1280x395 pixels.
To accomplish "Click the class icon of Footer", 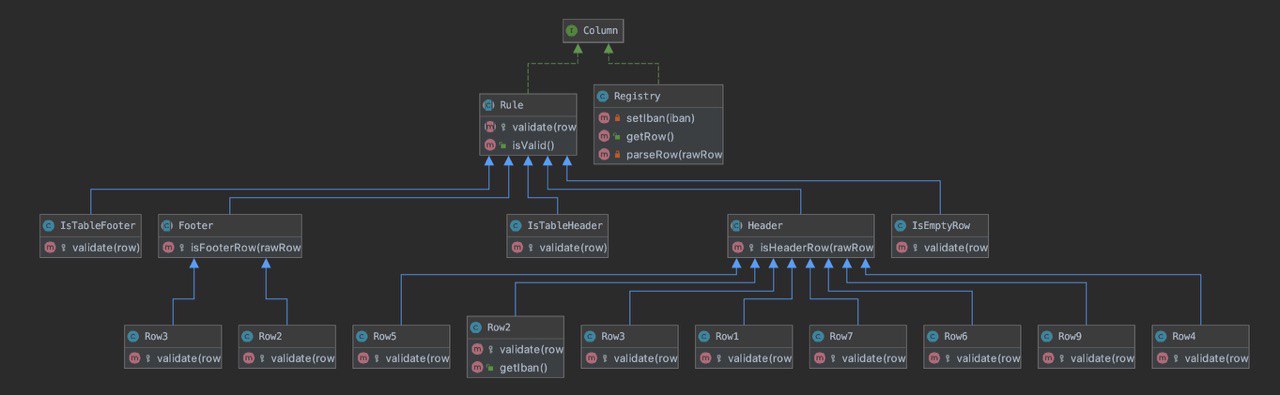I will pos(167,225).
